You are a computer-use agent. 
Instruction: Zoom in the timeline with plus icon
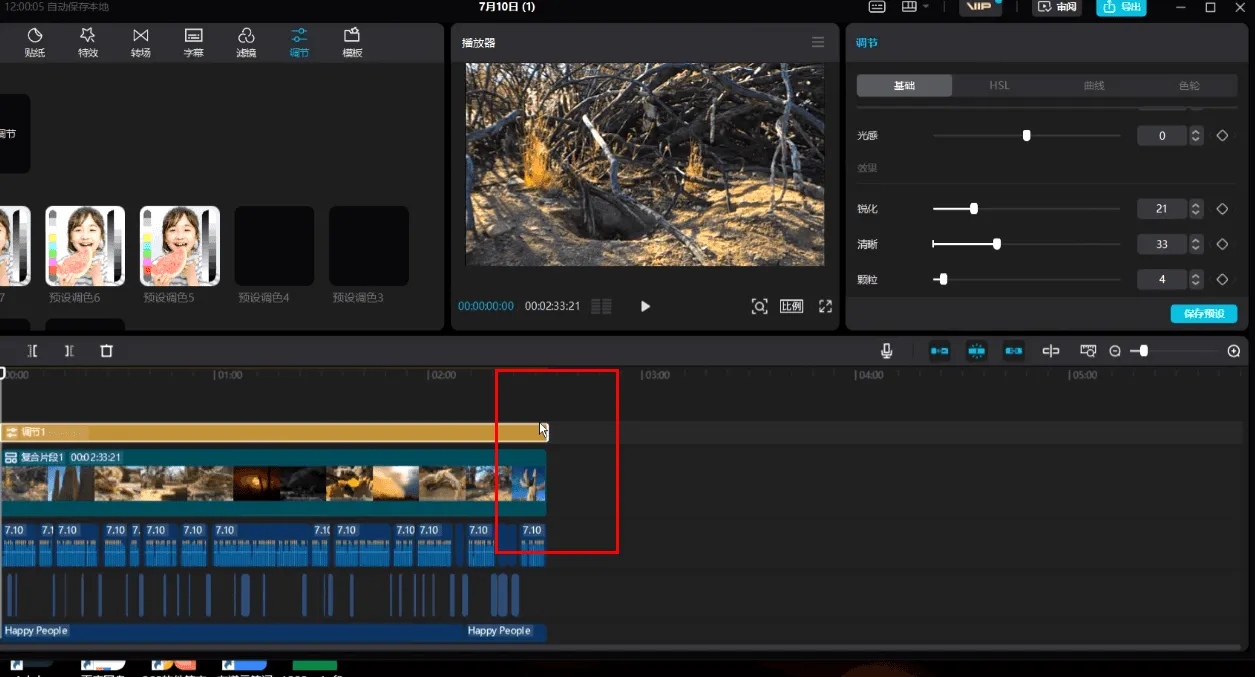pyautogui.click(x=1234, y=351)
